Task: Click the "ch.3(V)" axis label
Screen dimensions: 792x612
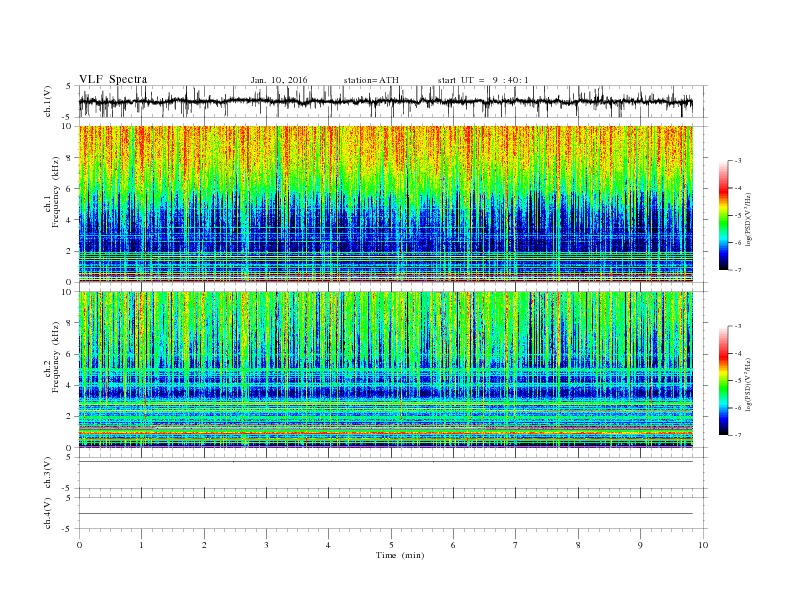Action: click(48, 473)
